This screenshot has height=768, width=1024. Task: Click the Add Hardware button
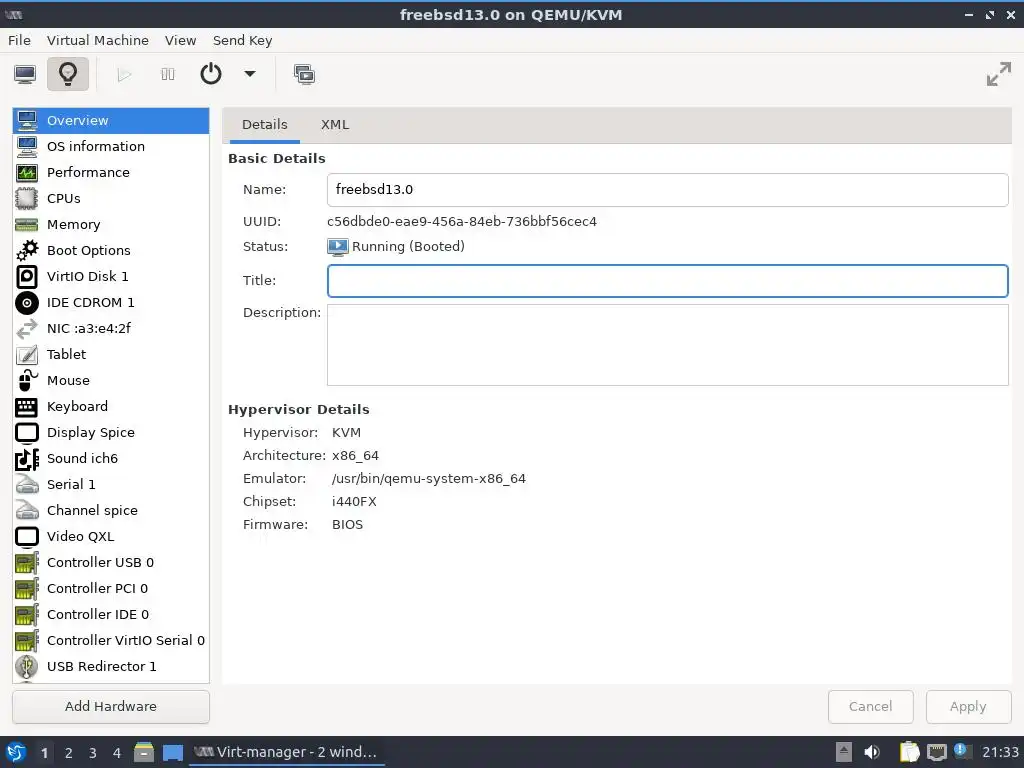pyautogui.click(x=111, y=707)
